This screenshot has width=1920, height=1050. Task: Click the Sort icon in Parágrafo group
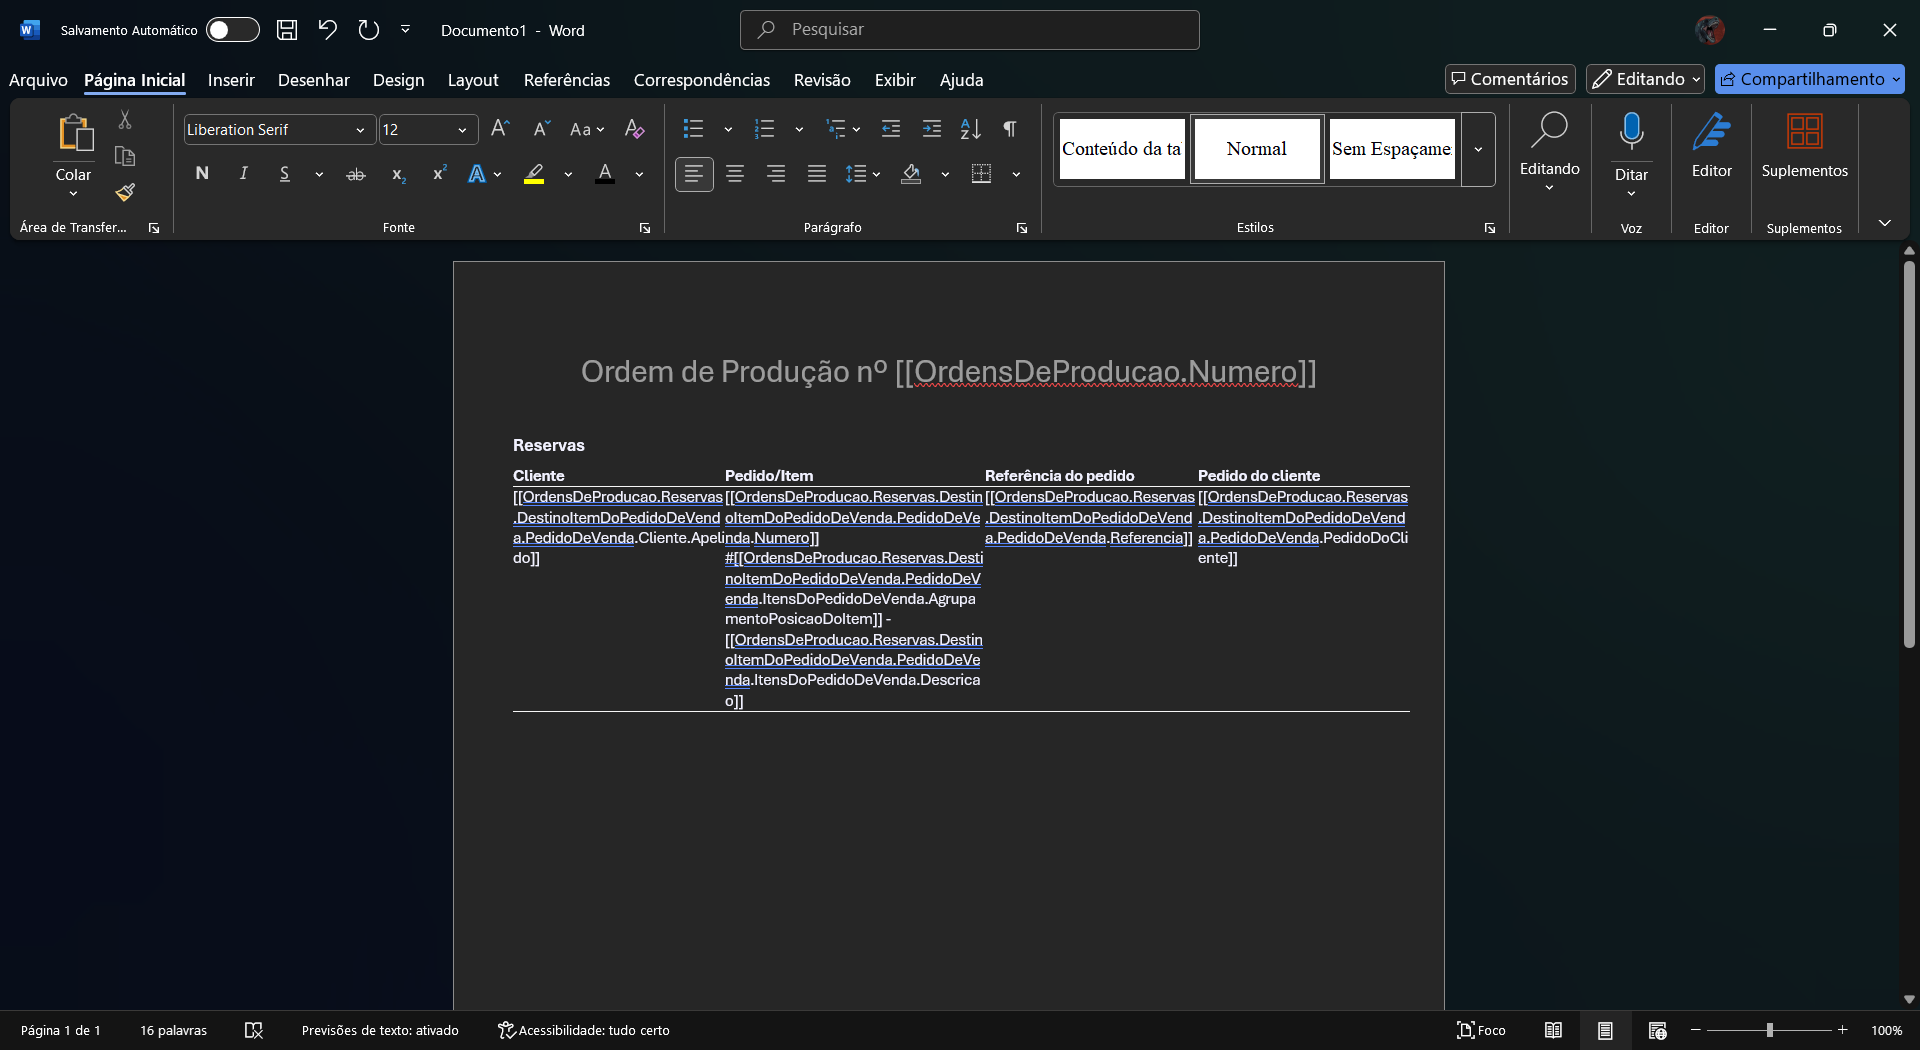click(x=970, y=129)
